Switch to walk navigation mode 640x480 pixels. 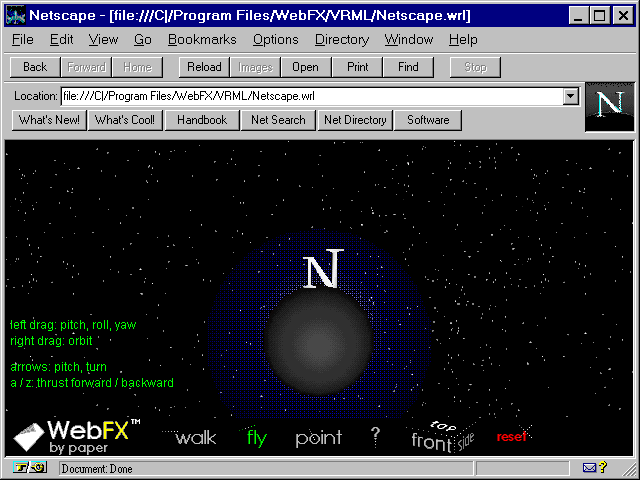pos(196,438)
